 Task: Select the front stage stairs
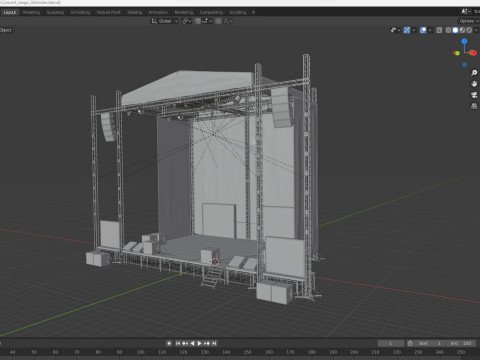pos(211,277)
